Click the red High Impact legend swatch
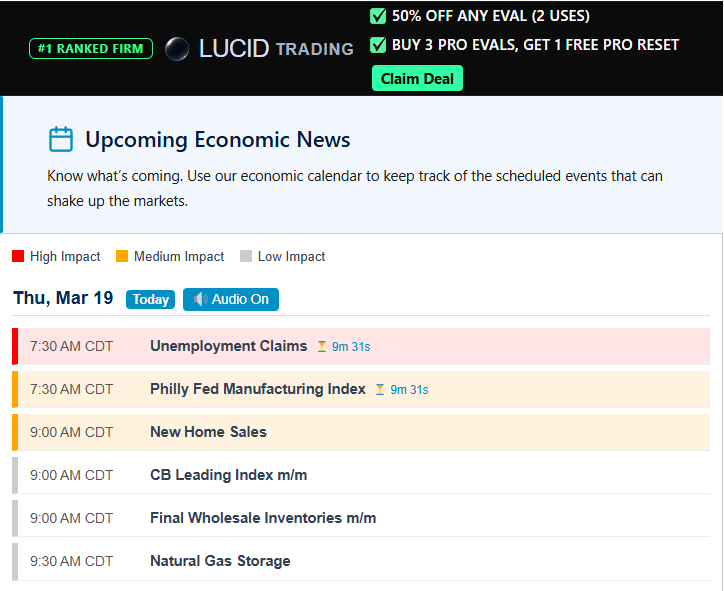 pos(18,256)
